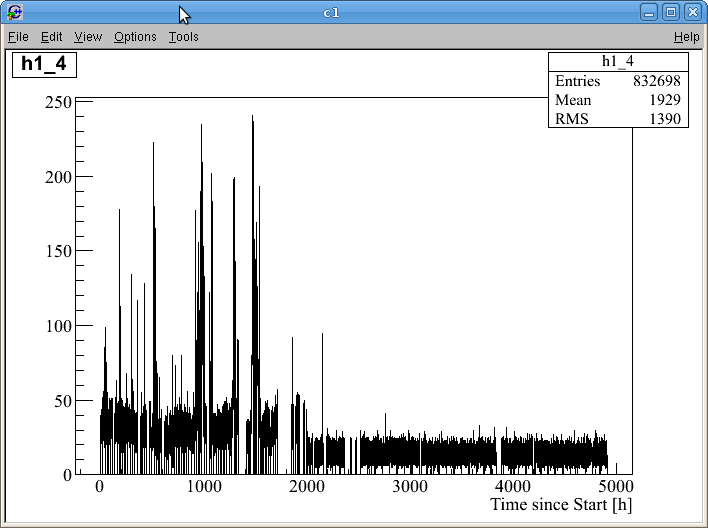Open the File menu
The image size is (708, 528).
point(19,37)
